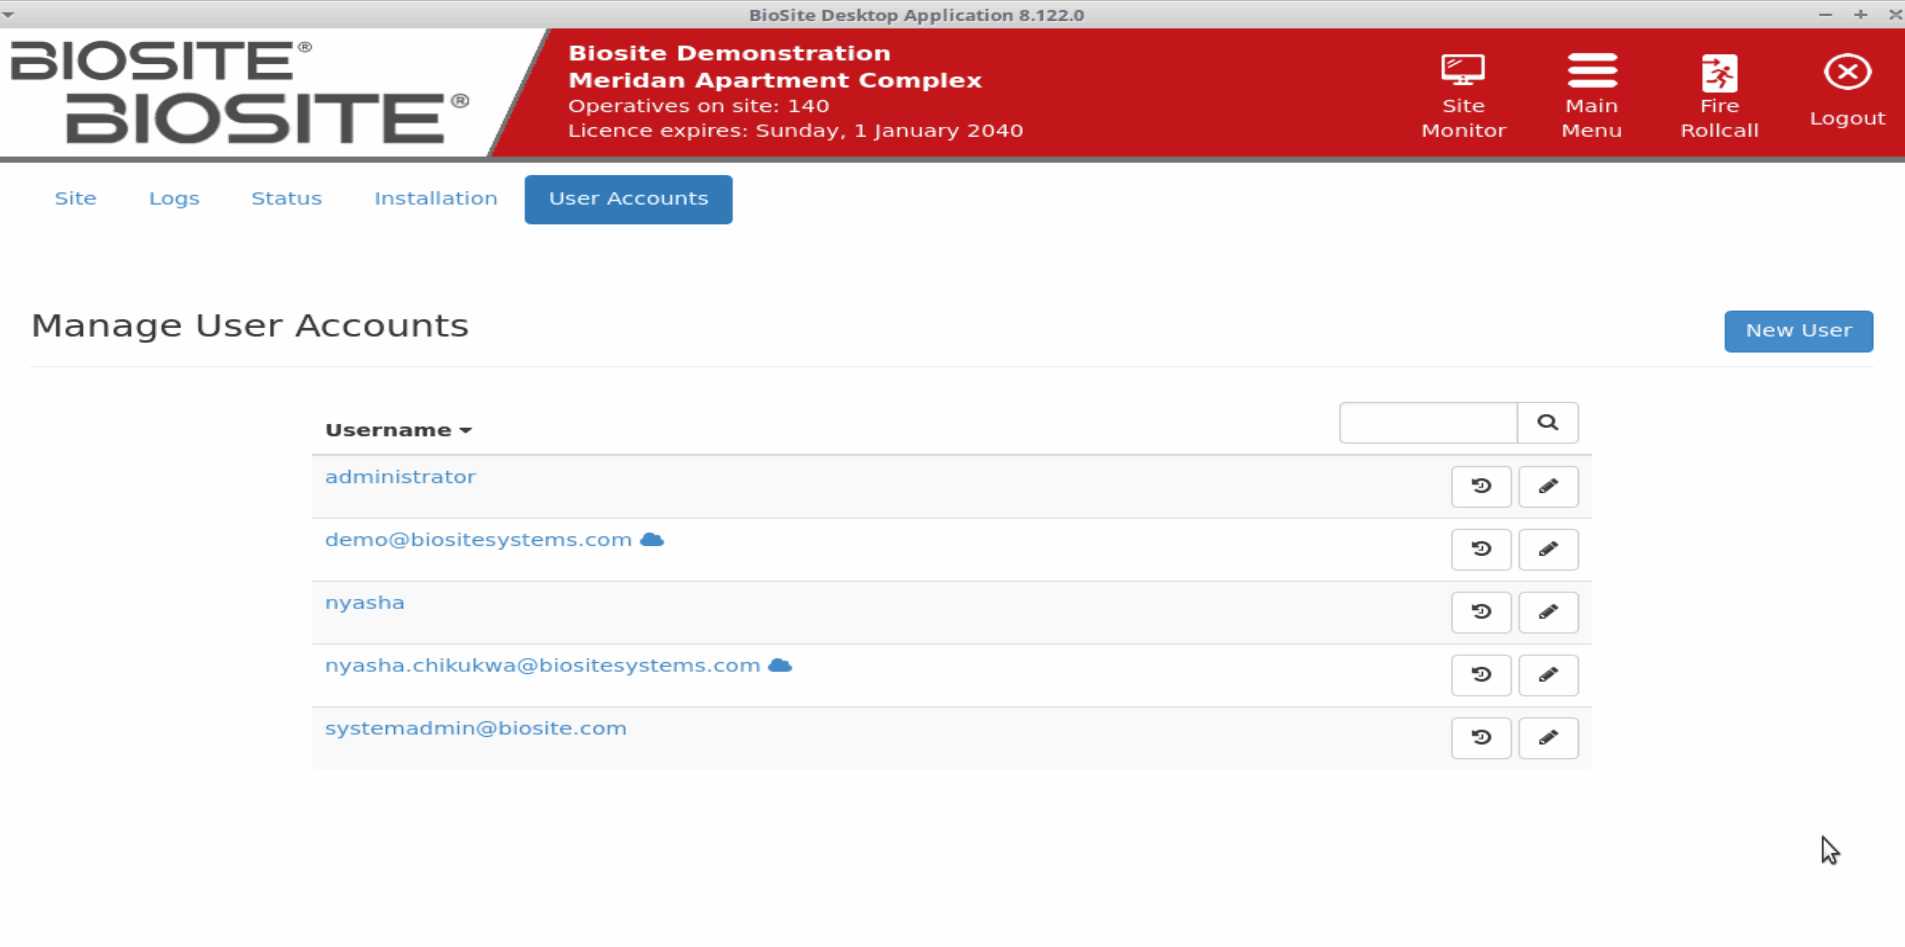Minimize the BioSite application window
The width and height of the screenshot is (1905, 947).
[x=1825, y=15]
